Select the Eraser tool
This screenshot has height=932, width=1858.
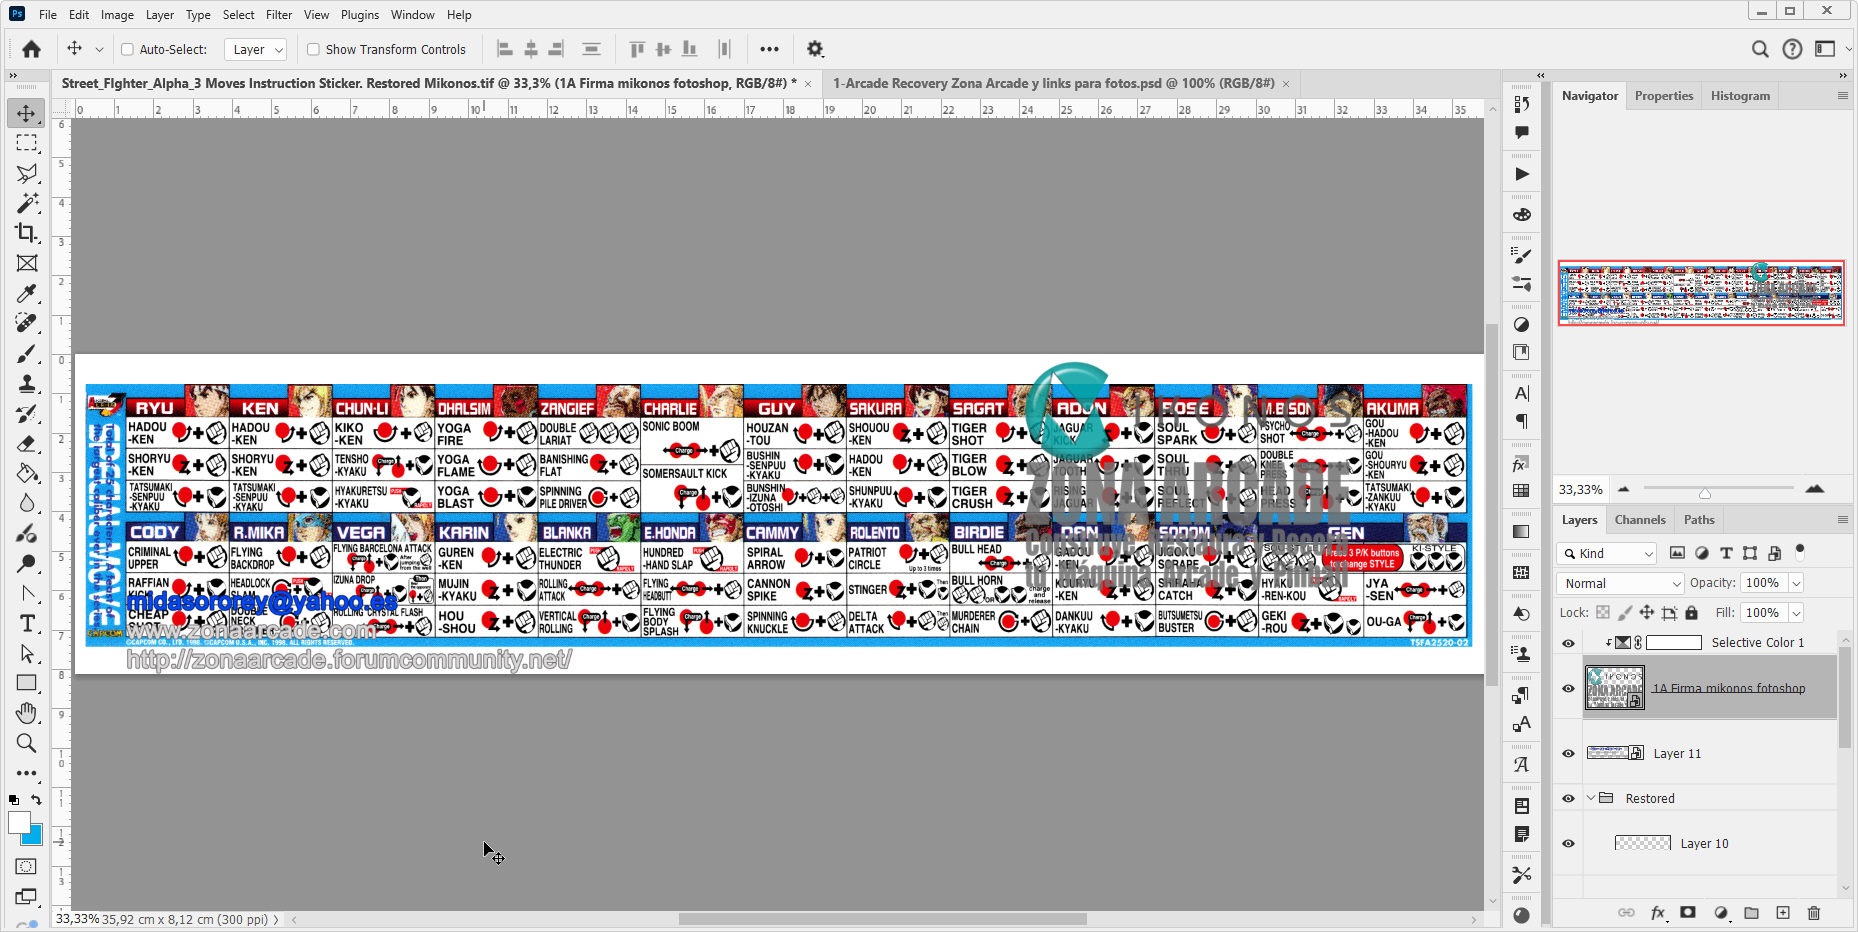tap(27, 444)
